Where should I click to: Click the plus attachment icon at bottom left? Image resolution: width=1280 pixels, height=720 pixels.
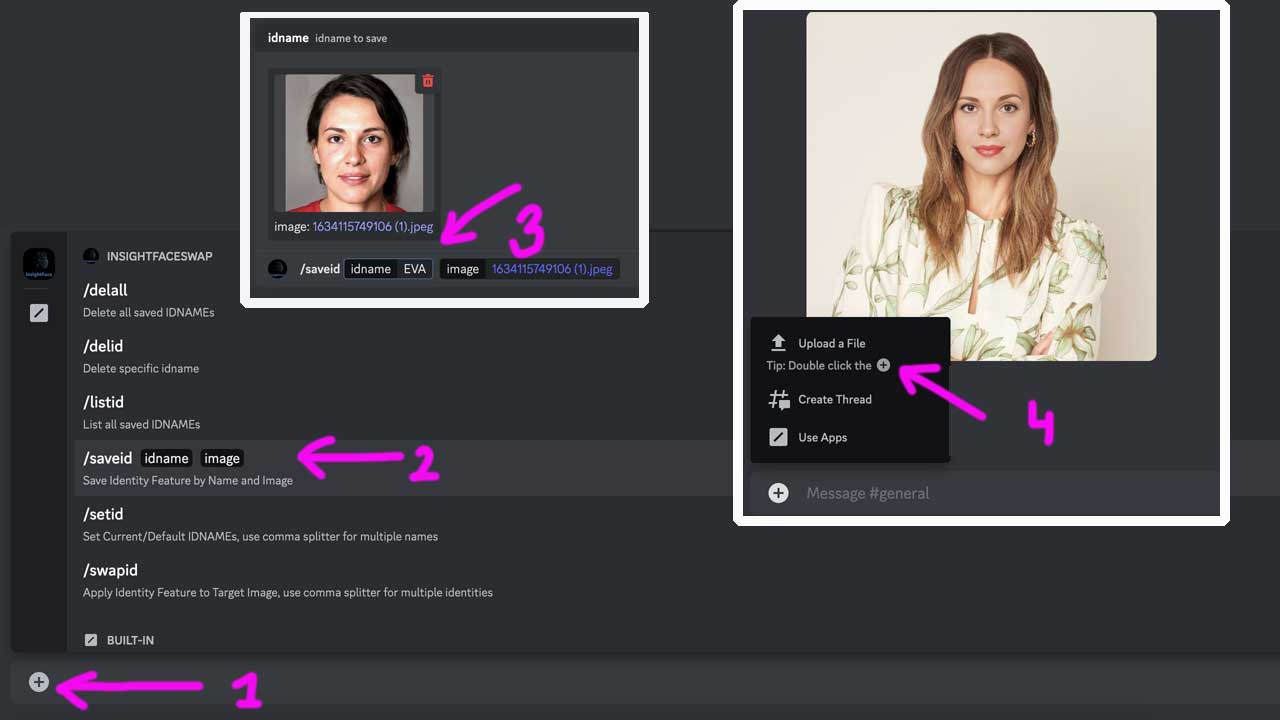[38, 682]
